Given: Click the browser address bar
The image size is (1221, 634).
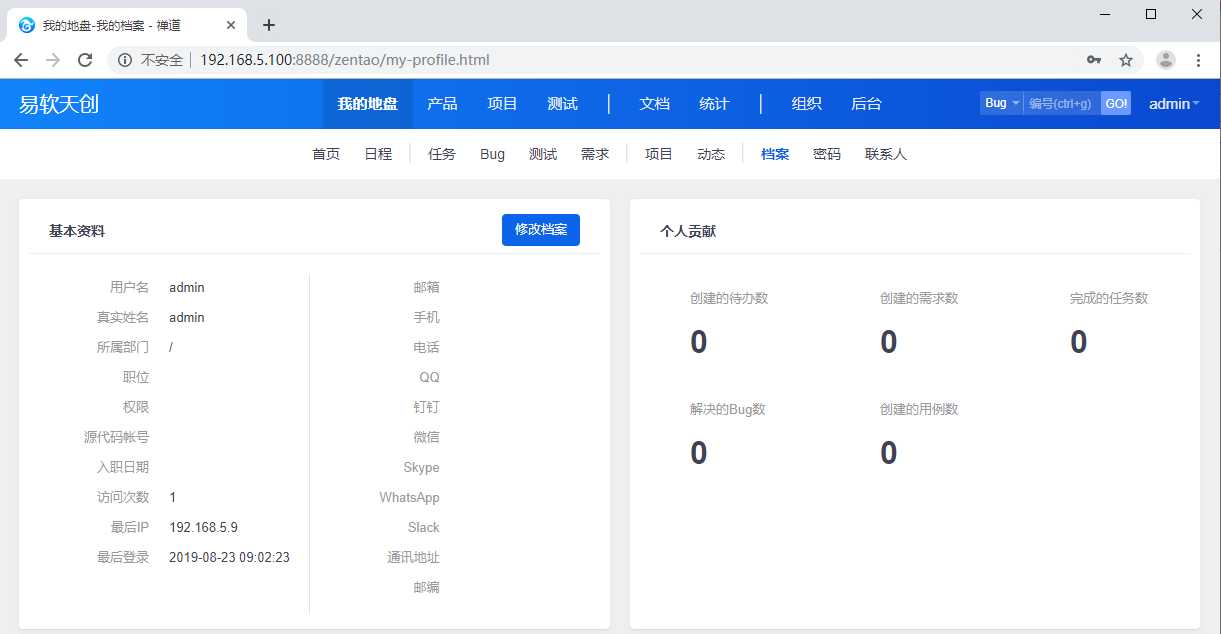Looking at the screenshot, I should tap(400, 59).
